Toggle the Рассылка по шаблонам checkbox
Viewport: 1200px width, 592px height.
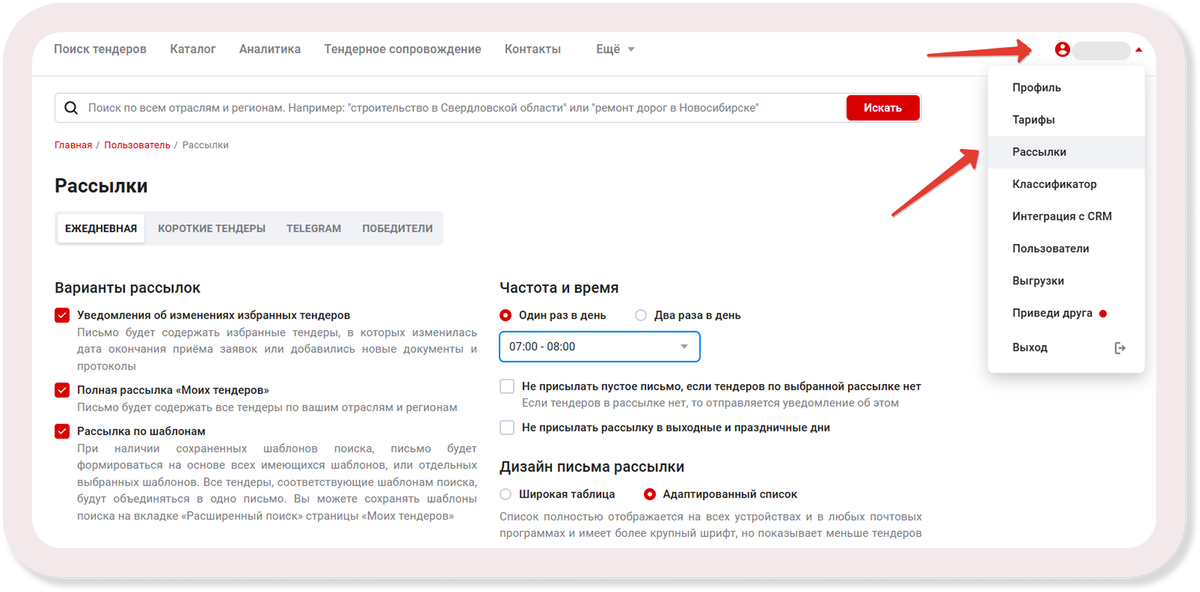(62, 431)
